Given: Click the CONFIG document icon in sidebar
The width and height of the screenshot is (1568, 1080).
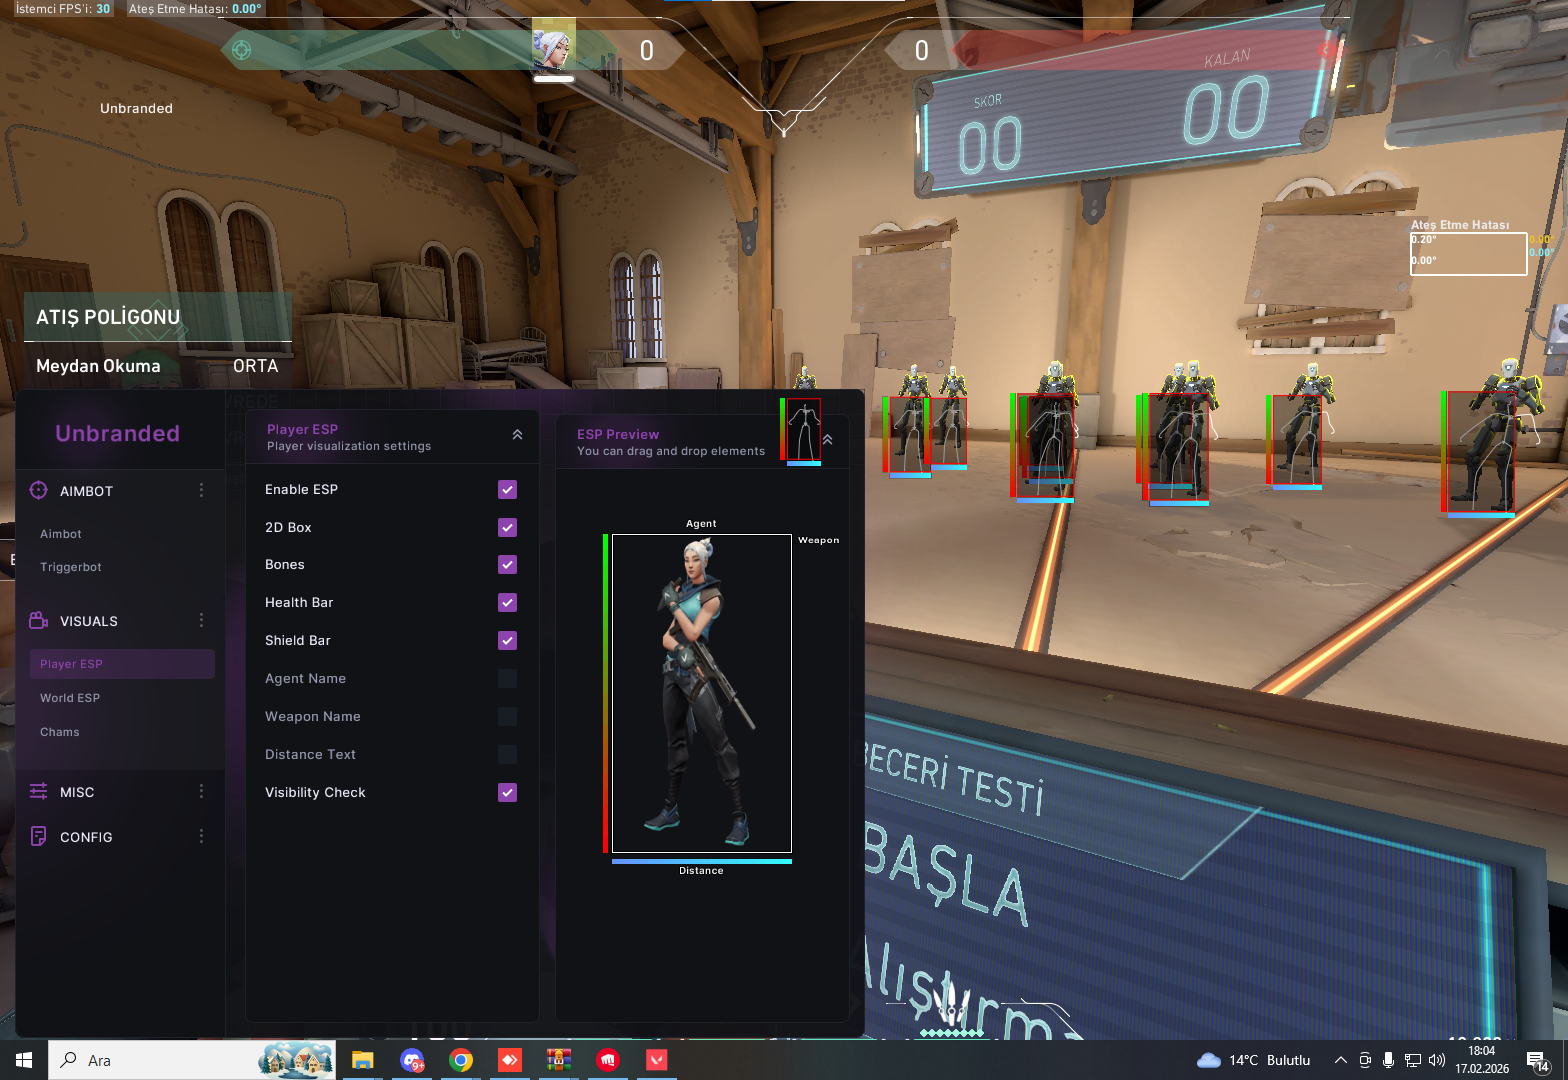Looking at the screenshot, I should pyautogui.click(x=39, y=836).
